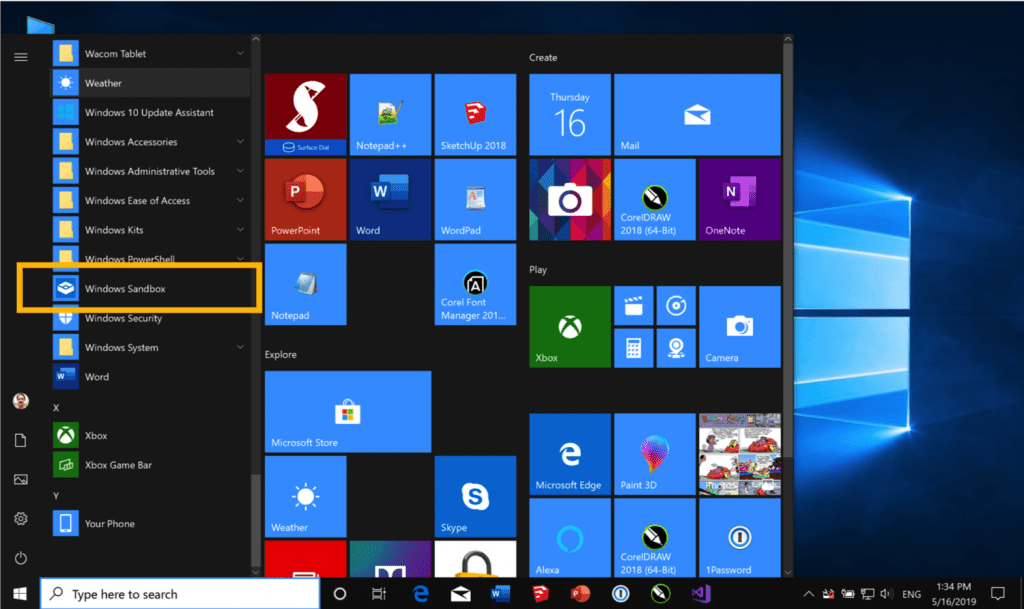Screen dimensions: 1024x609
Task: Open Xbox Game Bar from the app list
Action: pyautogui.click(x=150, y=465)
